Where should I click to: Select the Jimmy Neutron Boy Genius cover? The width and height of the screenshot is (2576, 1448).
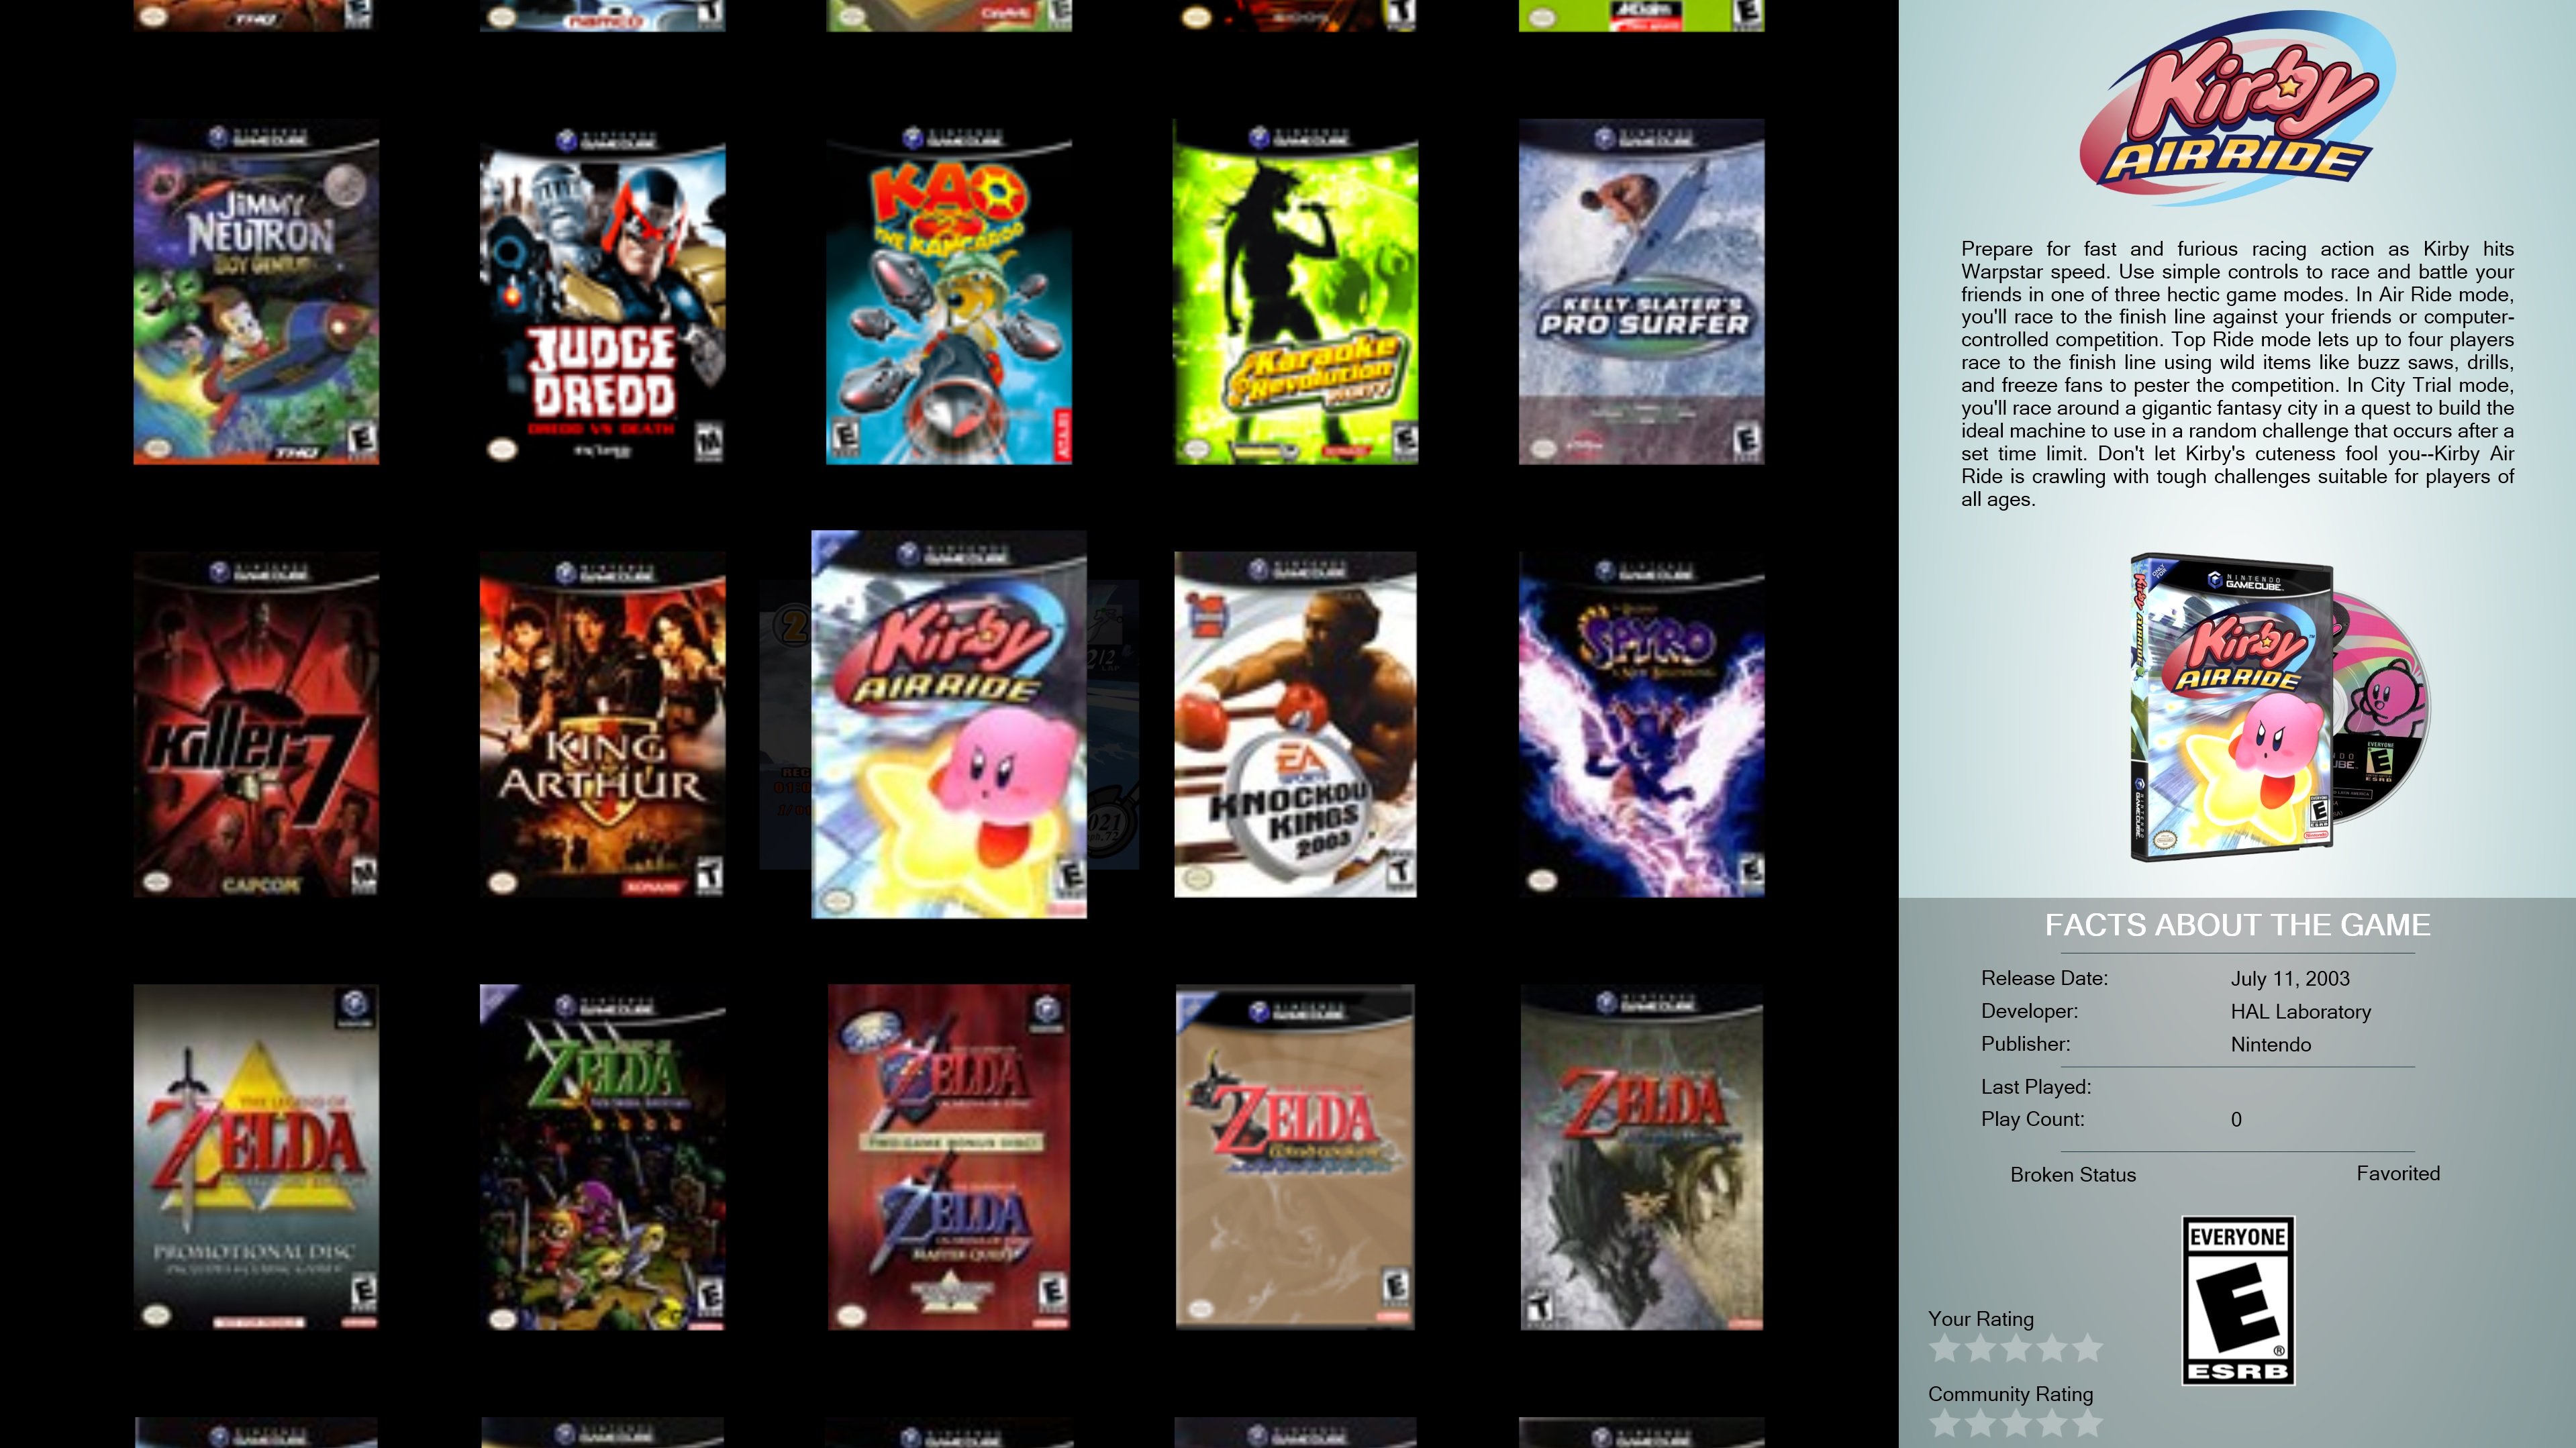point(256,292)
